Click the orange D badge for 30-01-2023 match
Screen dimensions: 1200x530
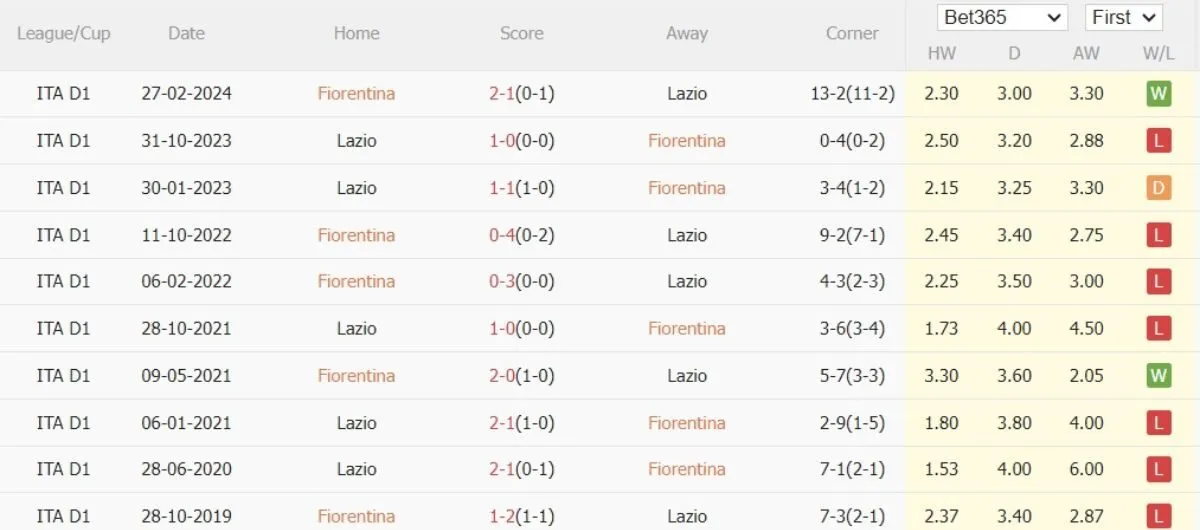[1158, 188]
